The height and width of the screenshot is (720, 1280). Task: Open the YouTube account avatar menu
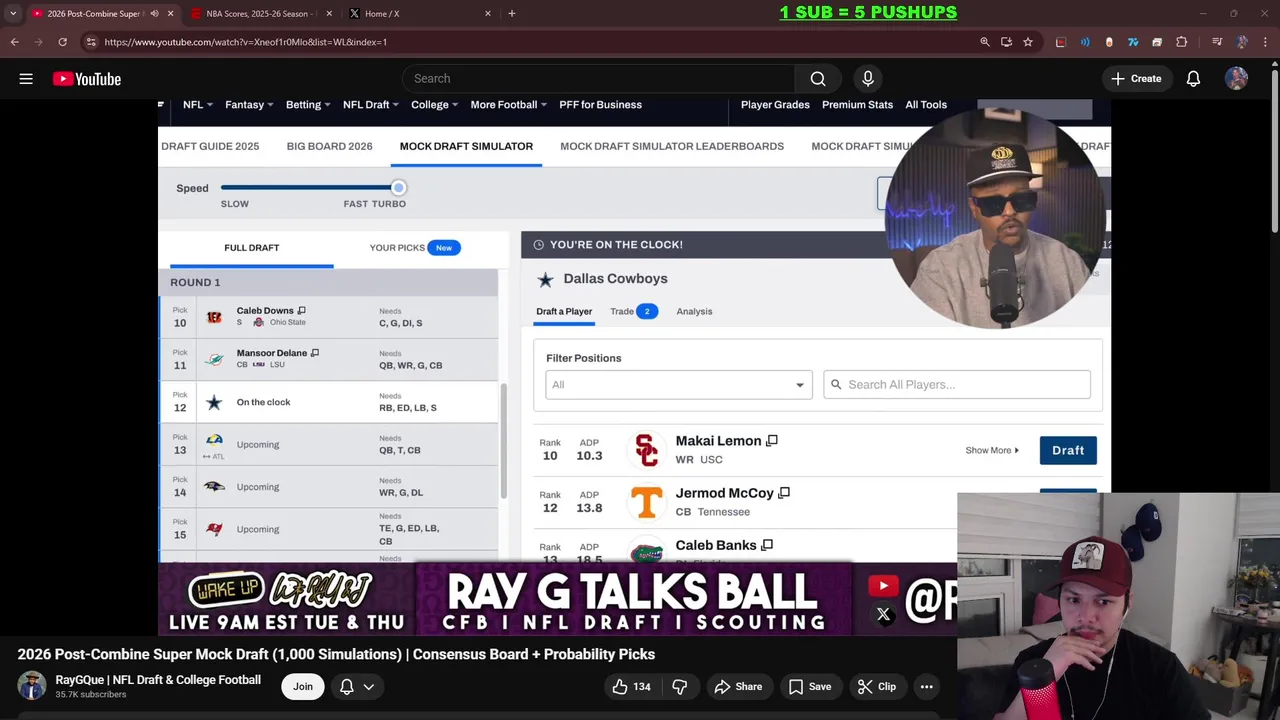(x=1237, y=79)
